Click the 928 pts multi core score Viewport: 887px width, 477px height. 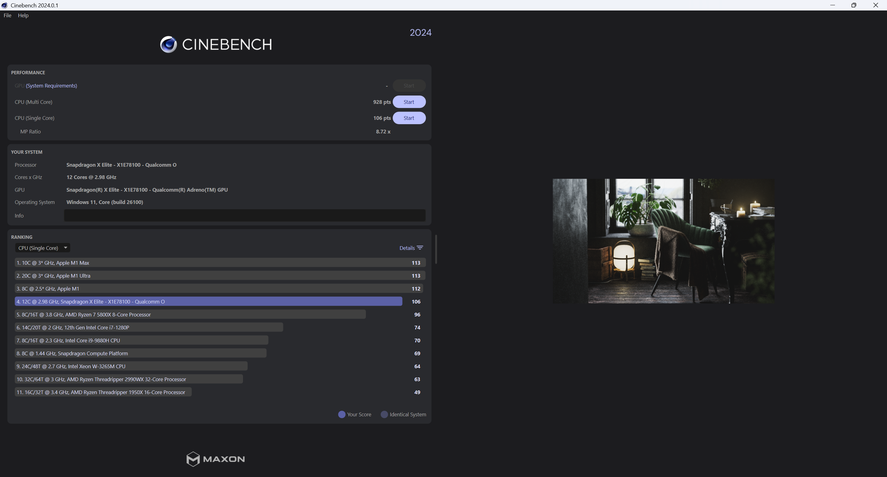coord(382,102)
